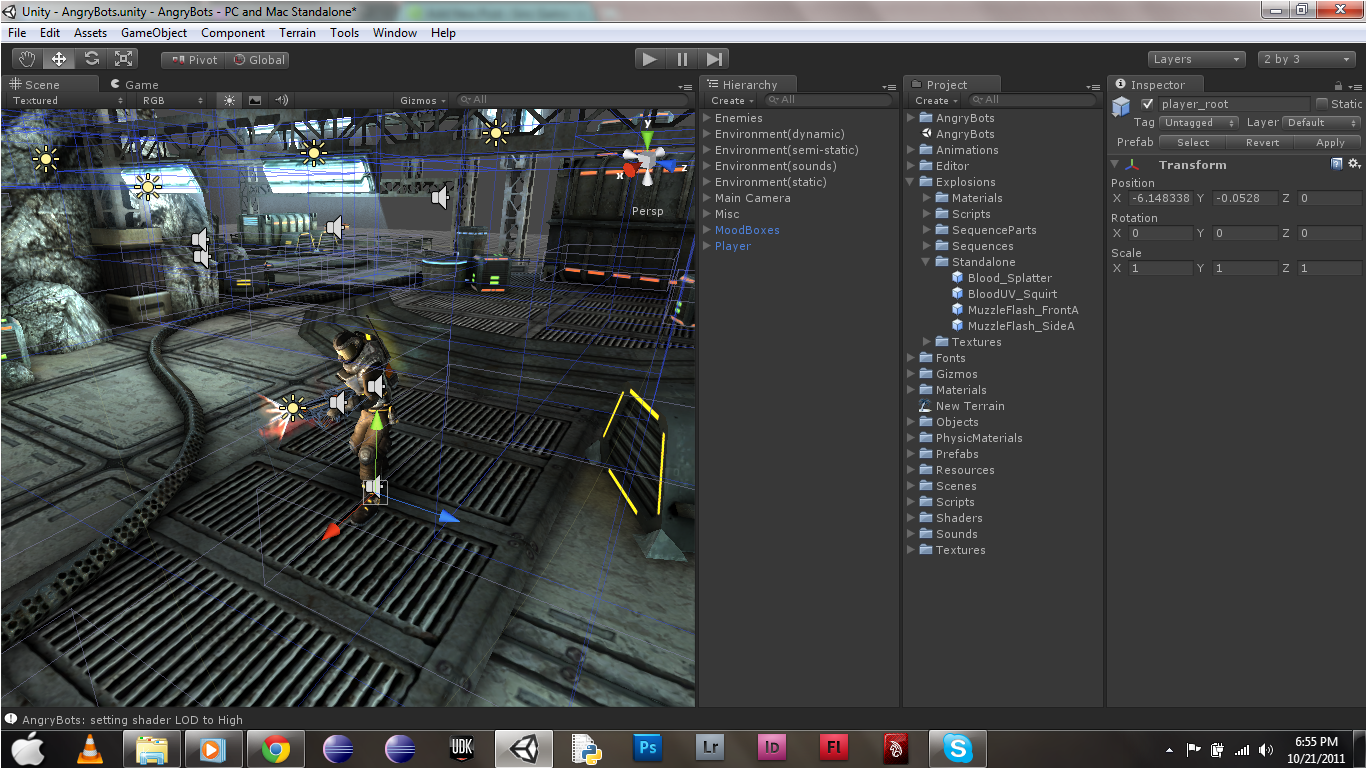1366x768 pixels.
Task: Open the 2 by 3 layout dropdown
Action: [x=1306, y=59]
